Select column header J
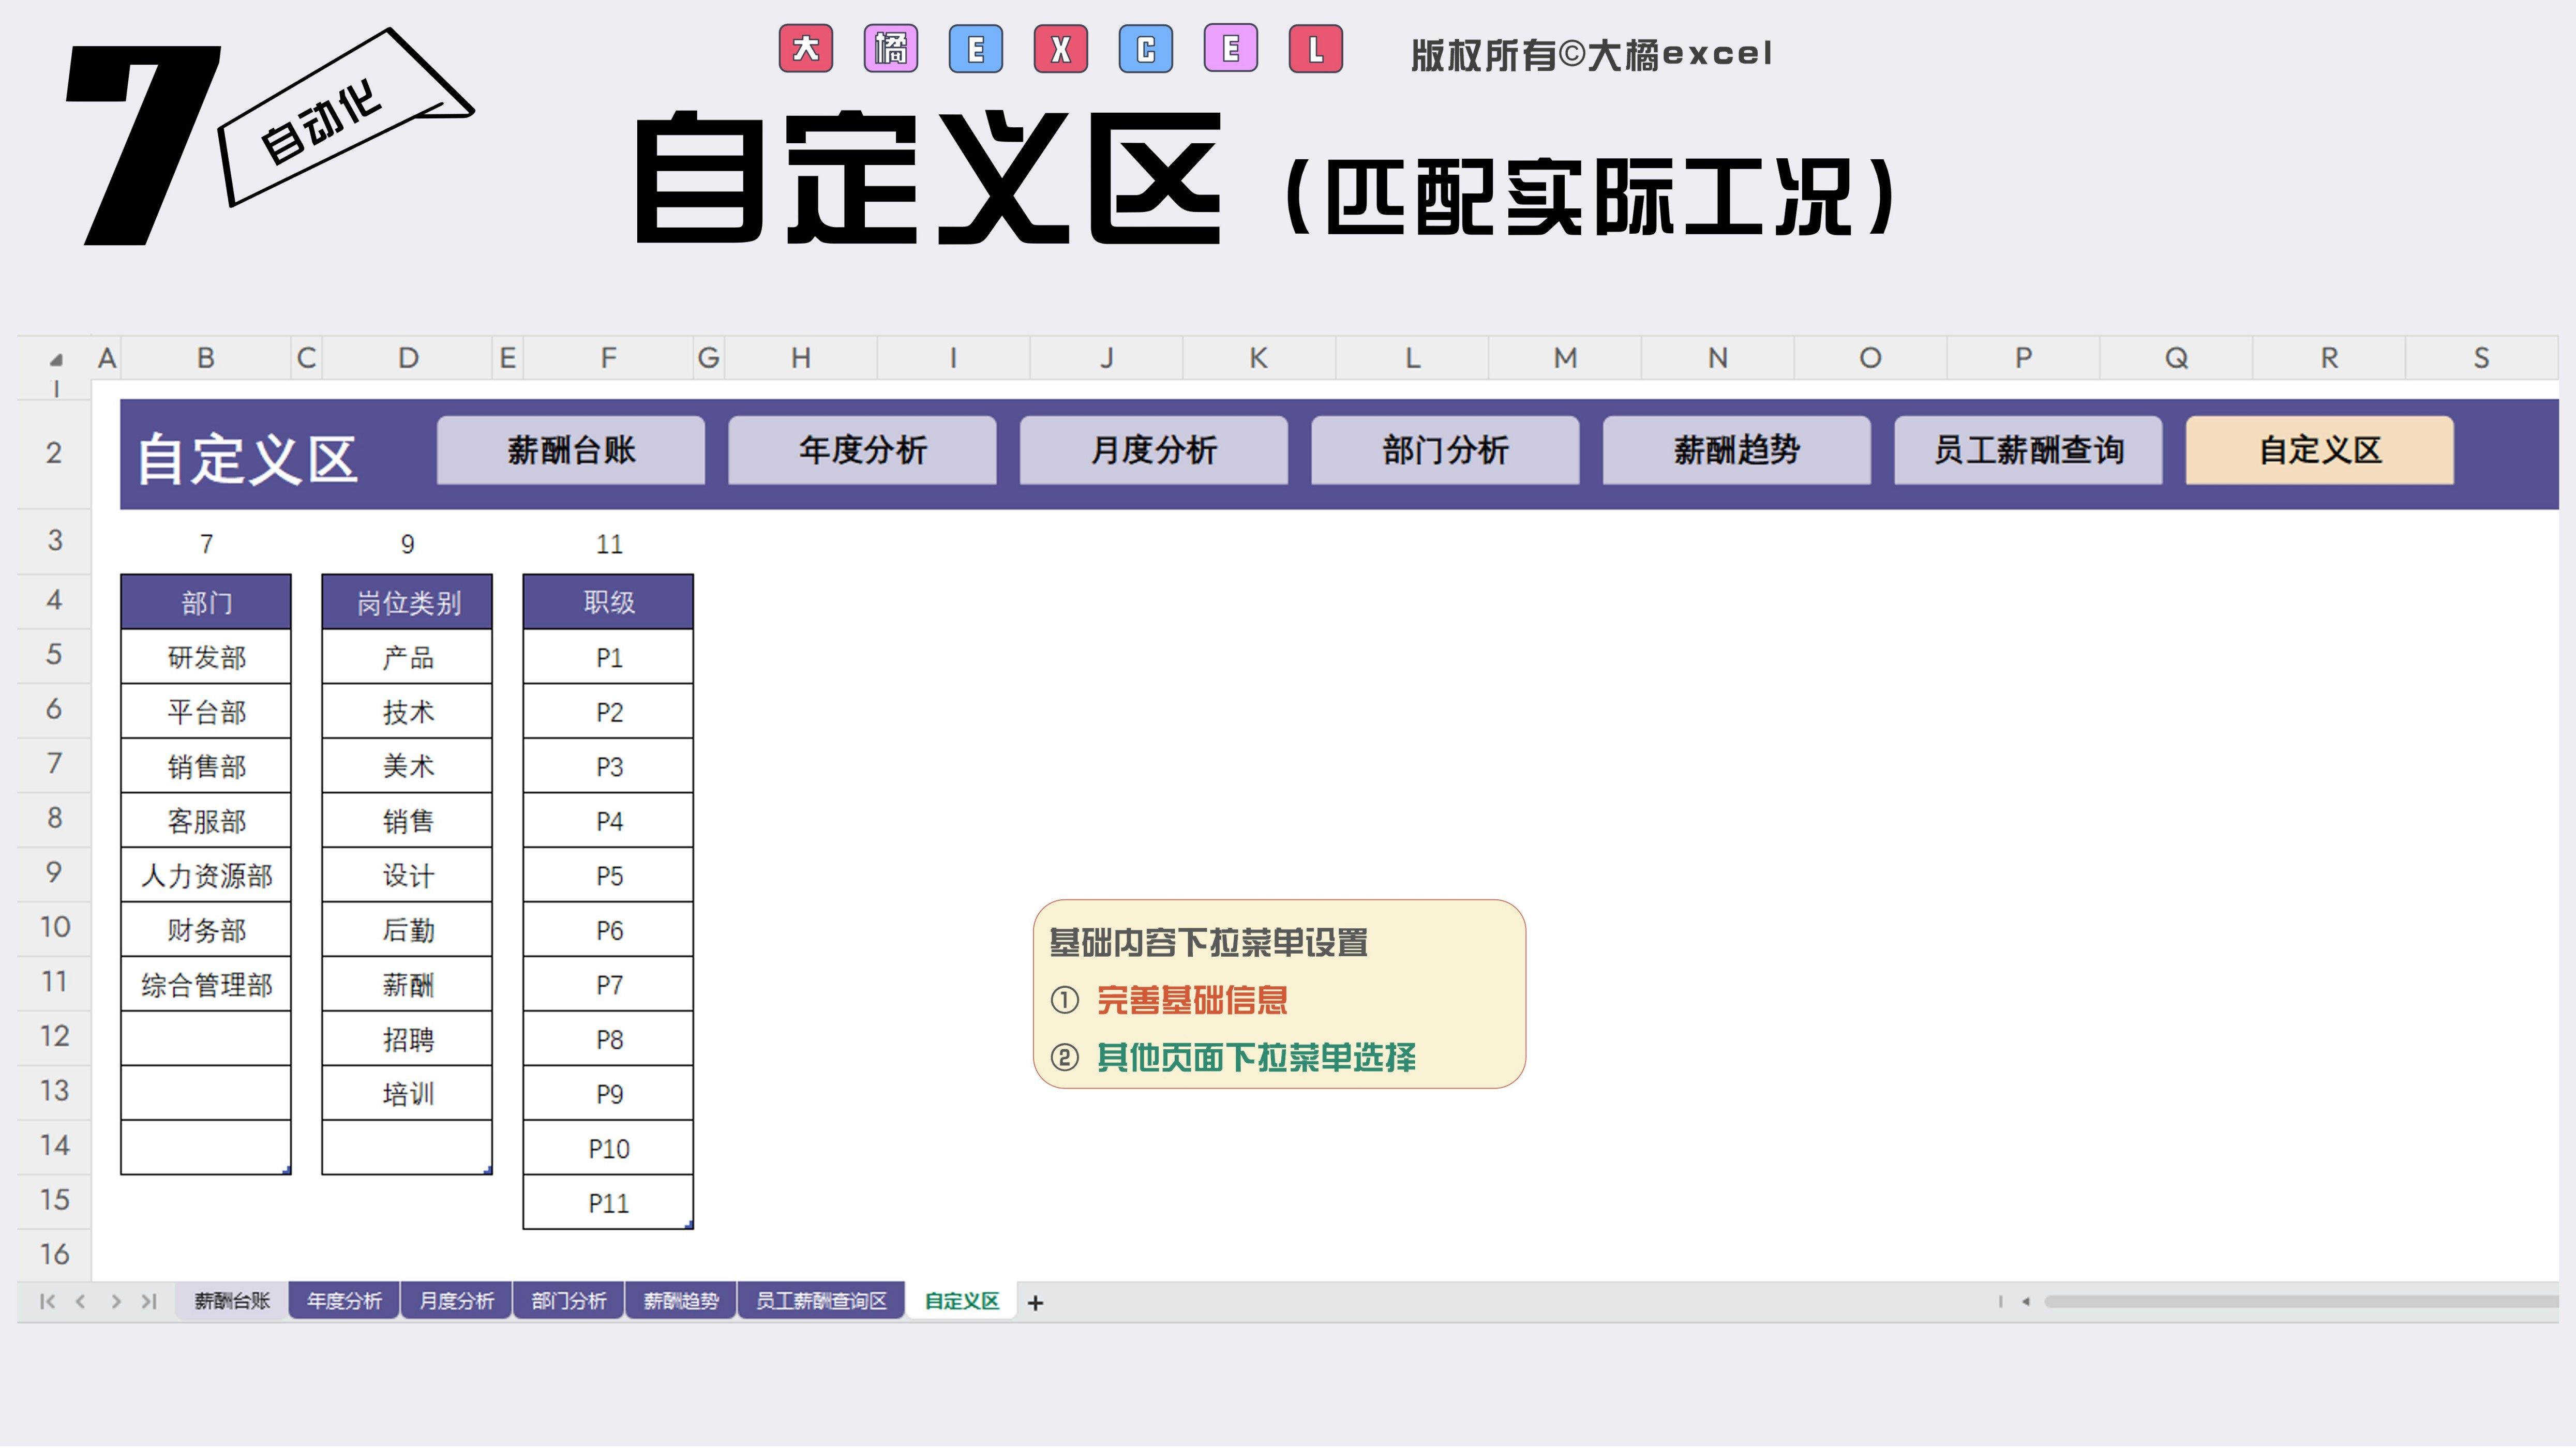This screenshot has width=2576, height=1448. coord(1106,358)
